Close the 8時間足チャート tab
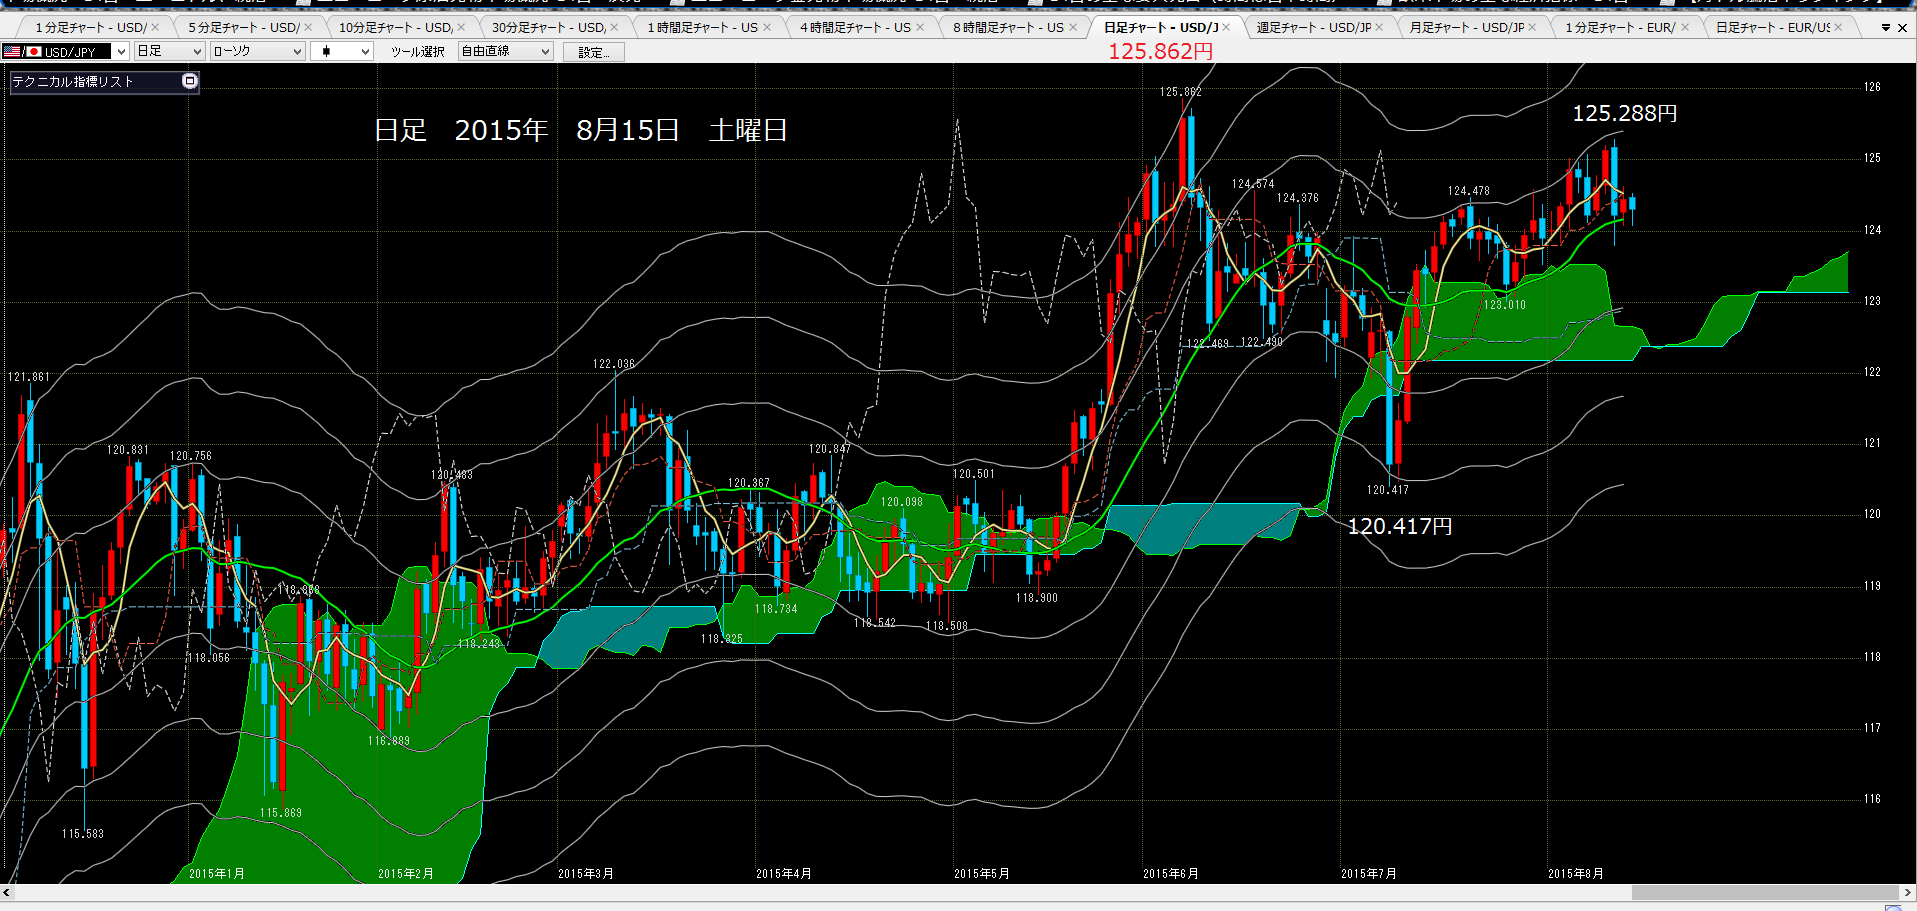The height and width of the screenshot is (911, 1917). coord(1073,27)
